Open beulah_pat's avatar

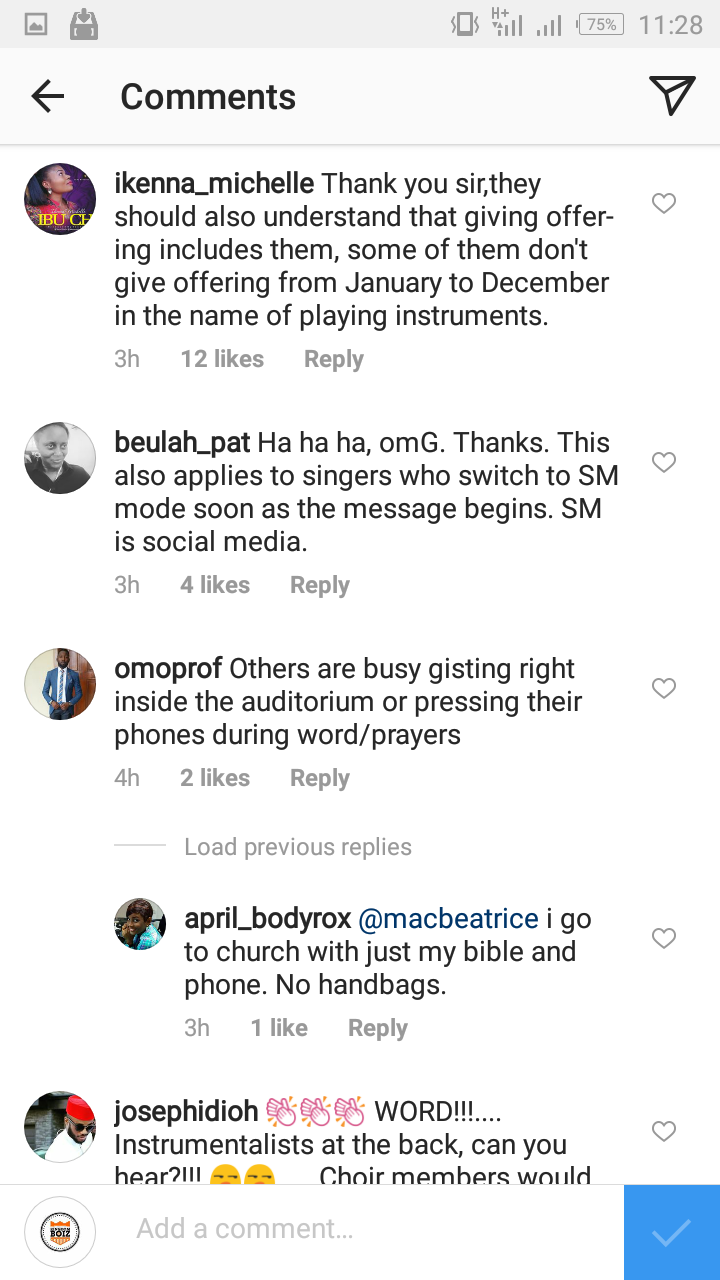(60, 458)
